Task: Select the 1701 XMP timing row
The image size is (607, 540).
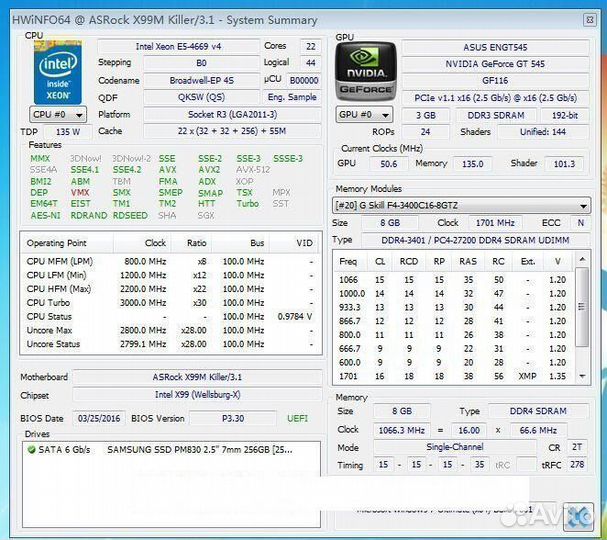Action: pyautogui.click(x=455, y=376)
